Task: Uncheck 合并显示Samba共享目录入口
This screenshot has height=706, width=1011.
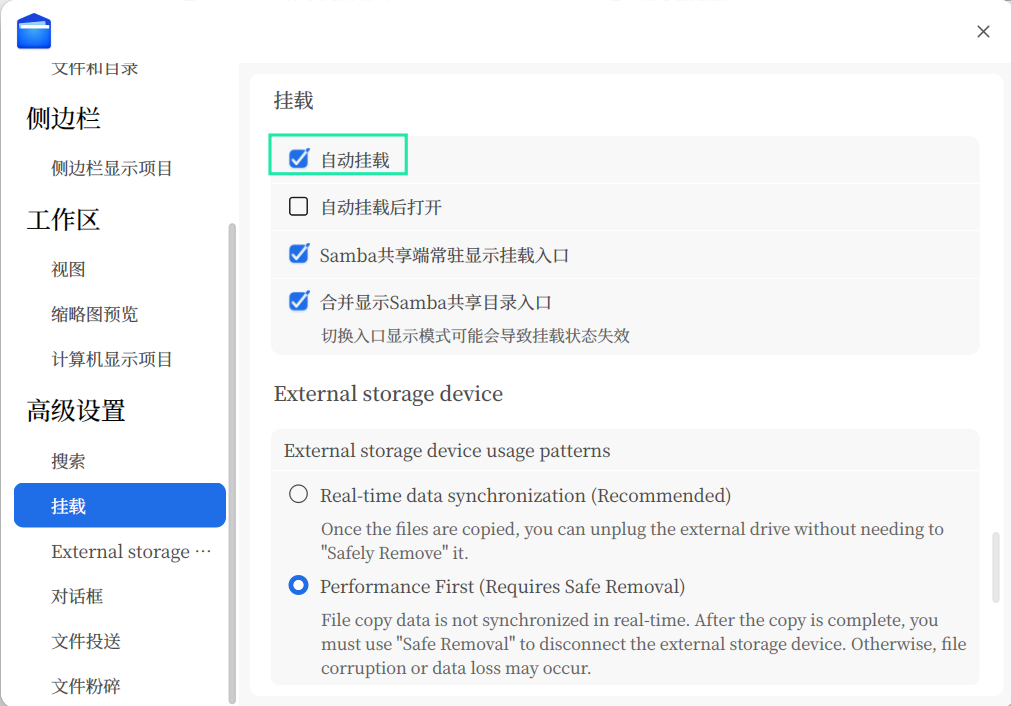Action: coord(298,301)
